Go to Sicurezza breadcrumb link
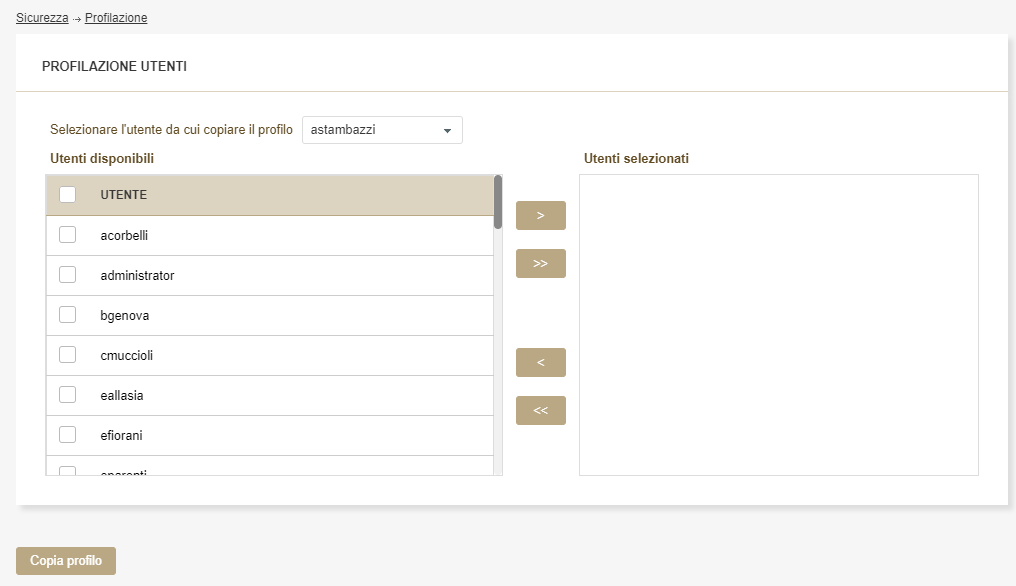The height and width of the screenshot is (586, 1016). coord(42,18)
